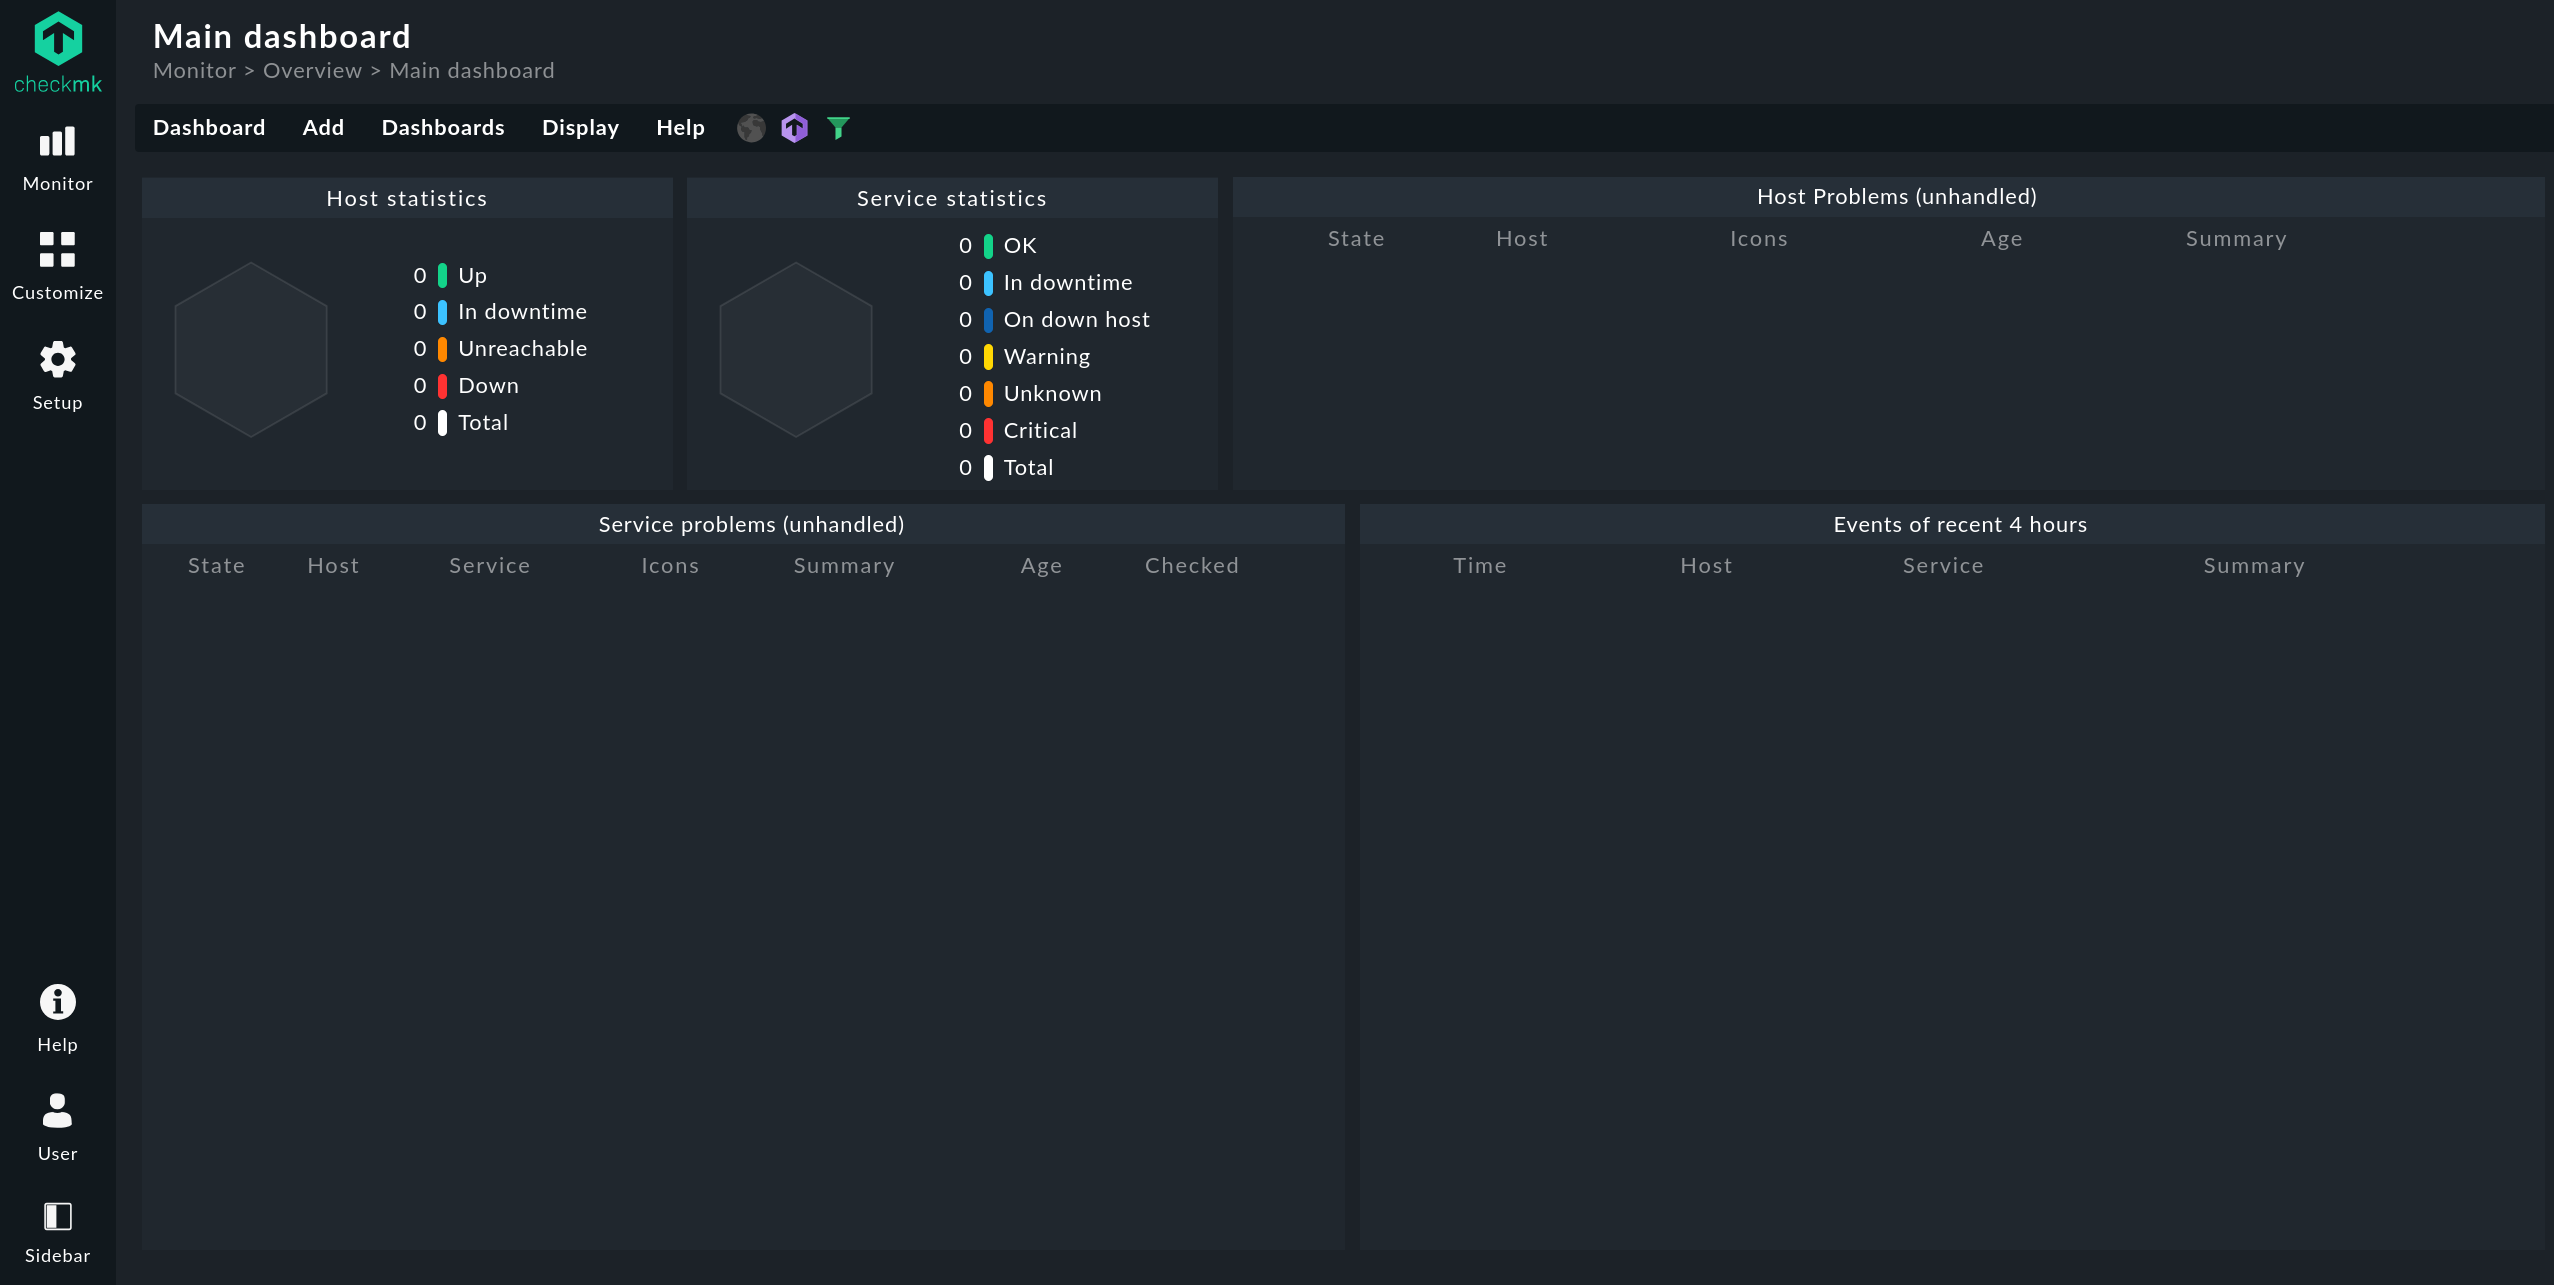Click the On down host entry
The image size is (2554, 1285).
tap(1076, 320)
